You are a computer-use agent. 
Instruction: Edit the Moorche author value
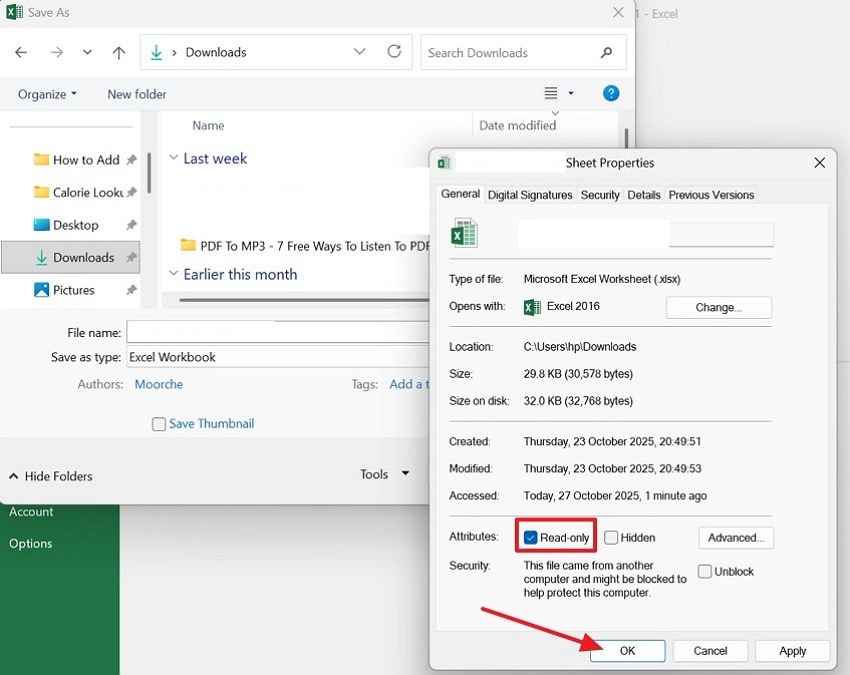pos(159,384)
